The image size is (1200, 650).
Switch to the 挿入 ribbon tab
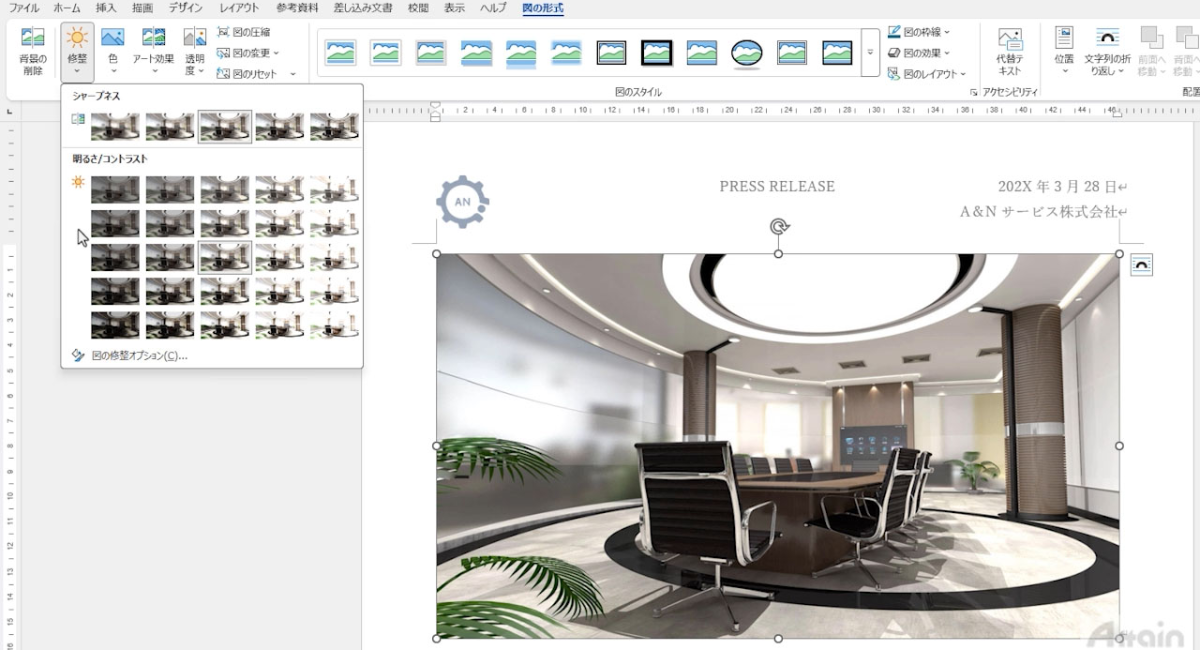pos(106,8)
